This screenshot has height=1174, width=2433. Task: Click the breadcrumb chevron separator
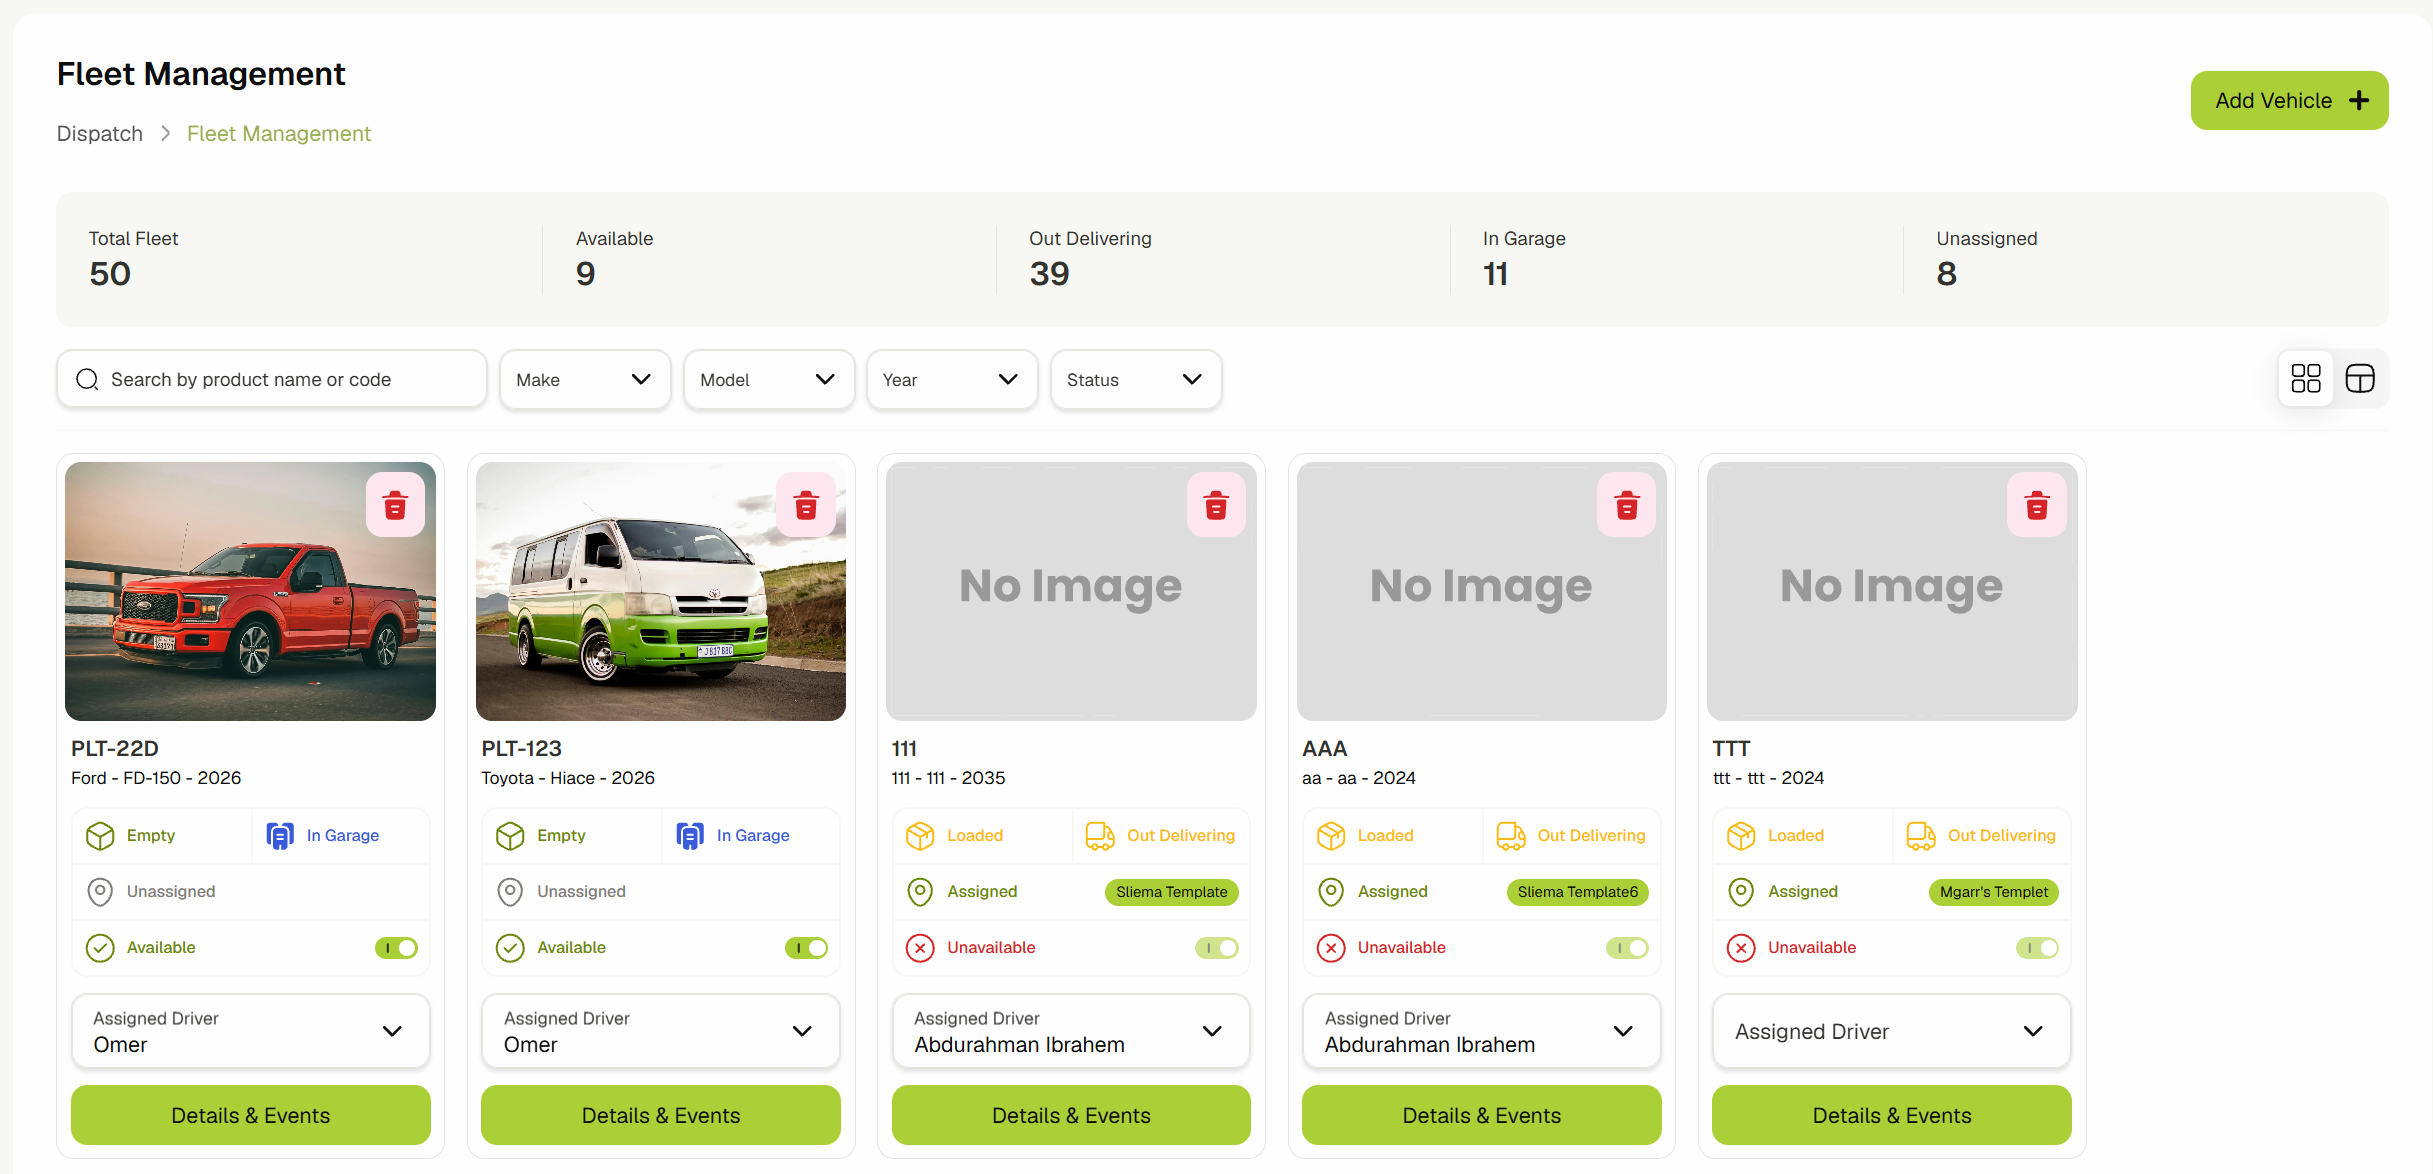coord(166,134)
